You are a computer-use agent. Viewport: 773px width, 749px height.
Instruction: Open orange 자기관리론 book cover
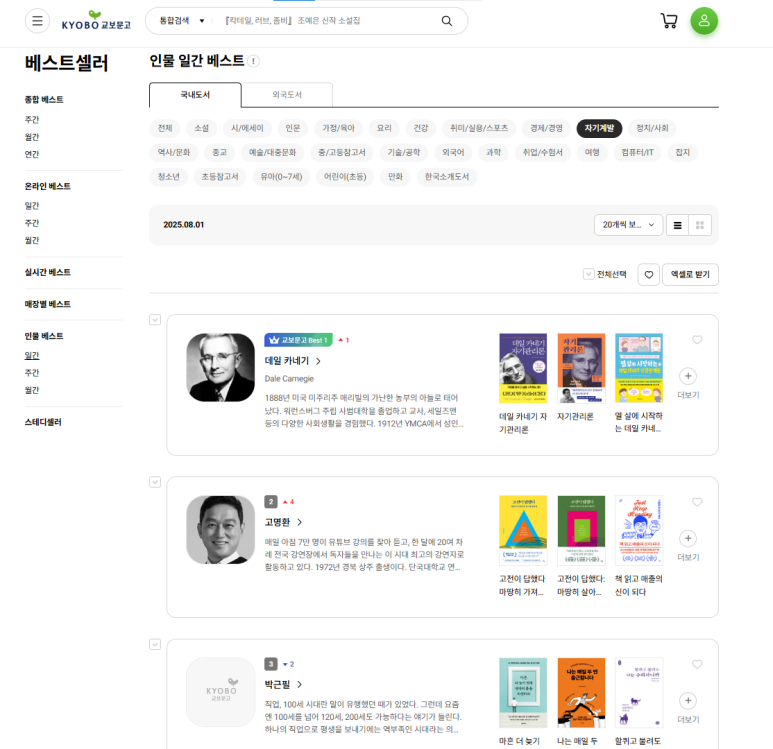pyautogui.click(x=581, y=368)
